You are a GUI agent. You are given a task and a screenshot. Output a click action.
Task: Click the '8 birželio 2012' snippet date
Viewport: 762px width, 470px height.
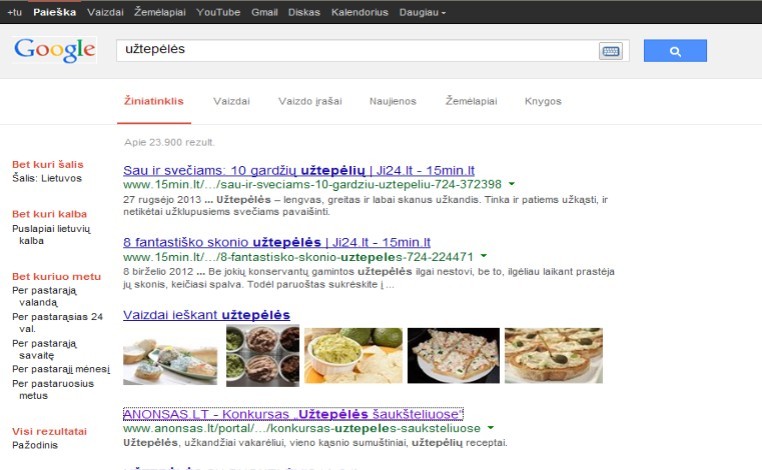(158, 272)
